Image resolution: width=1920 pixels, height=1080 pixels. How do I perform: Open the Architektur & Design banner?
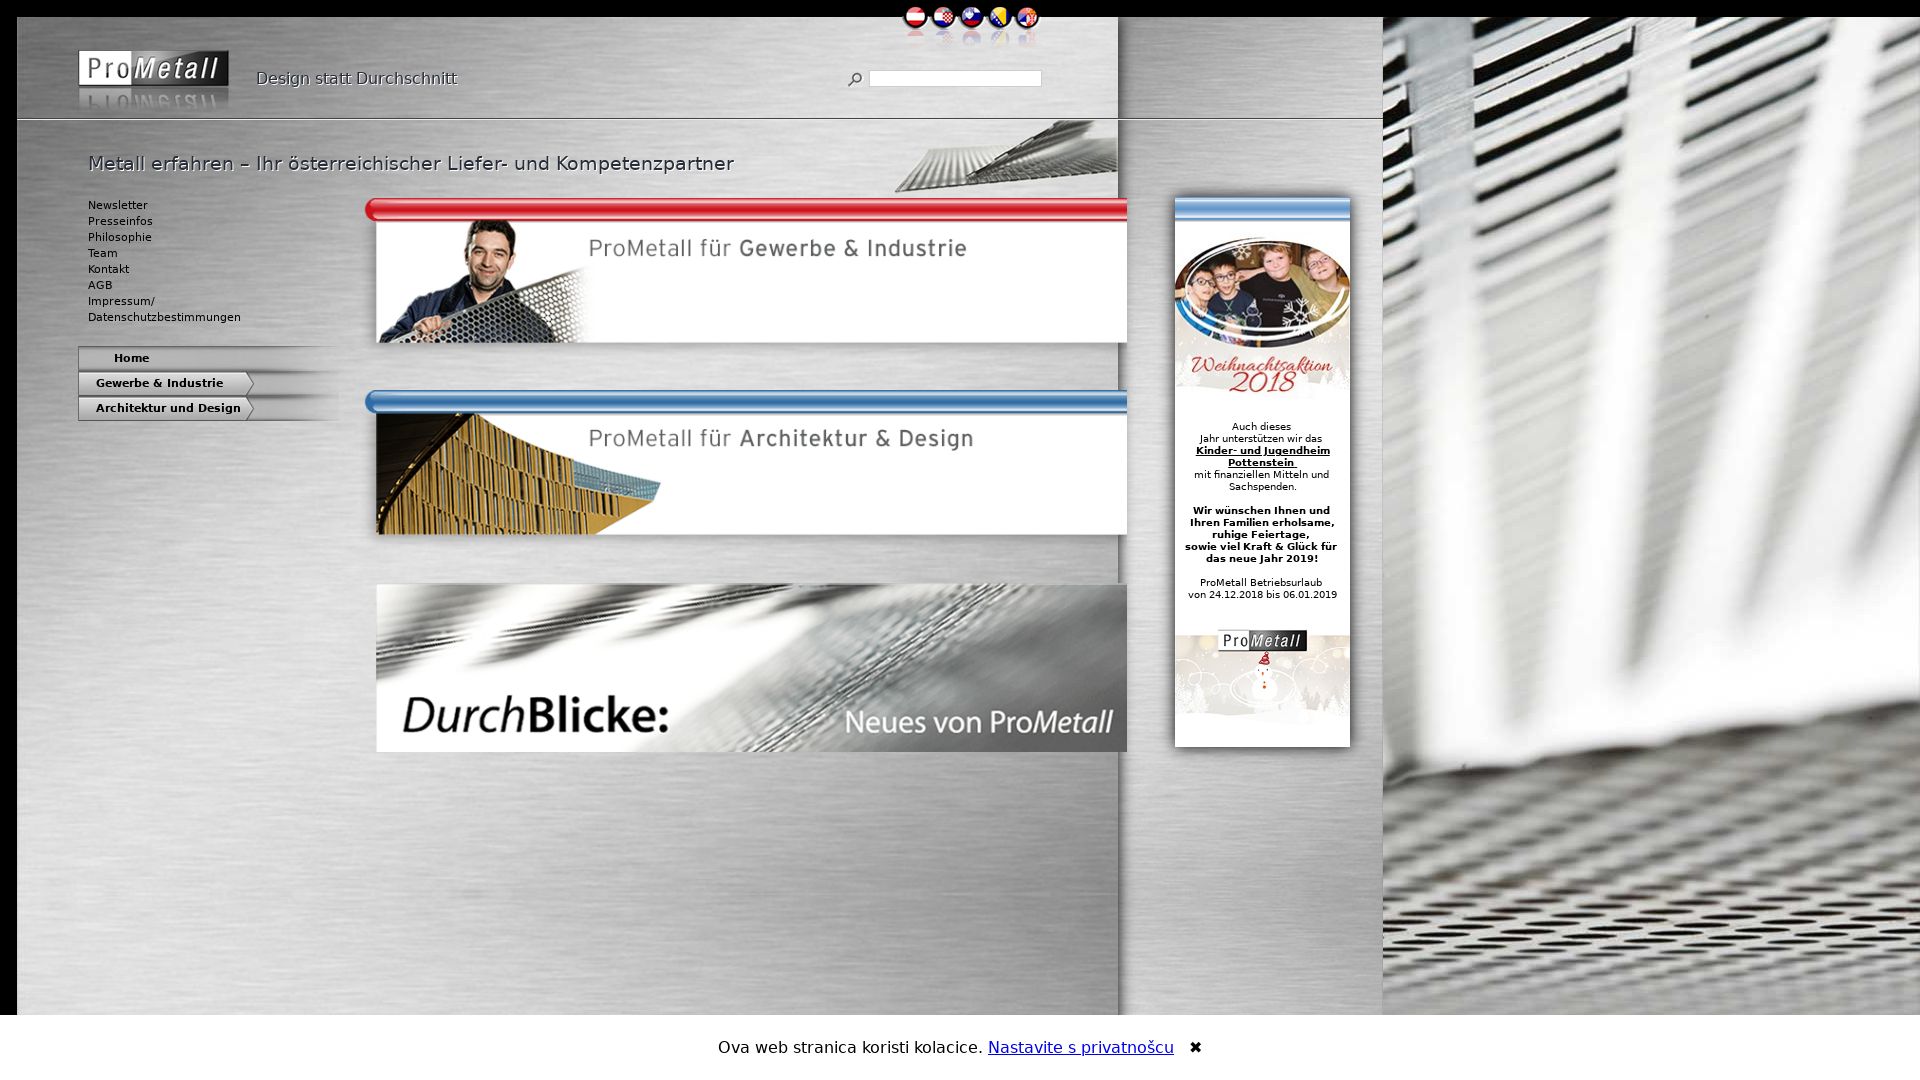pyautogui.click(x=746, y=462)
